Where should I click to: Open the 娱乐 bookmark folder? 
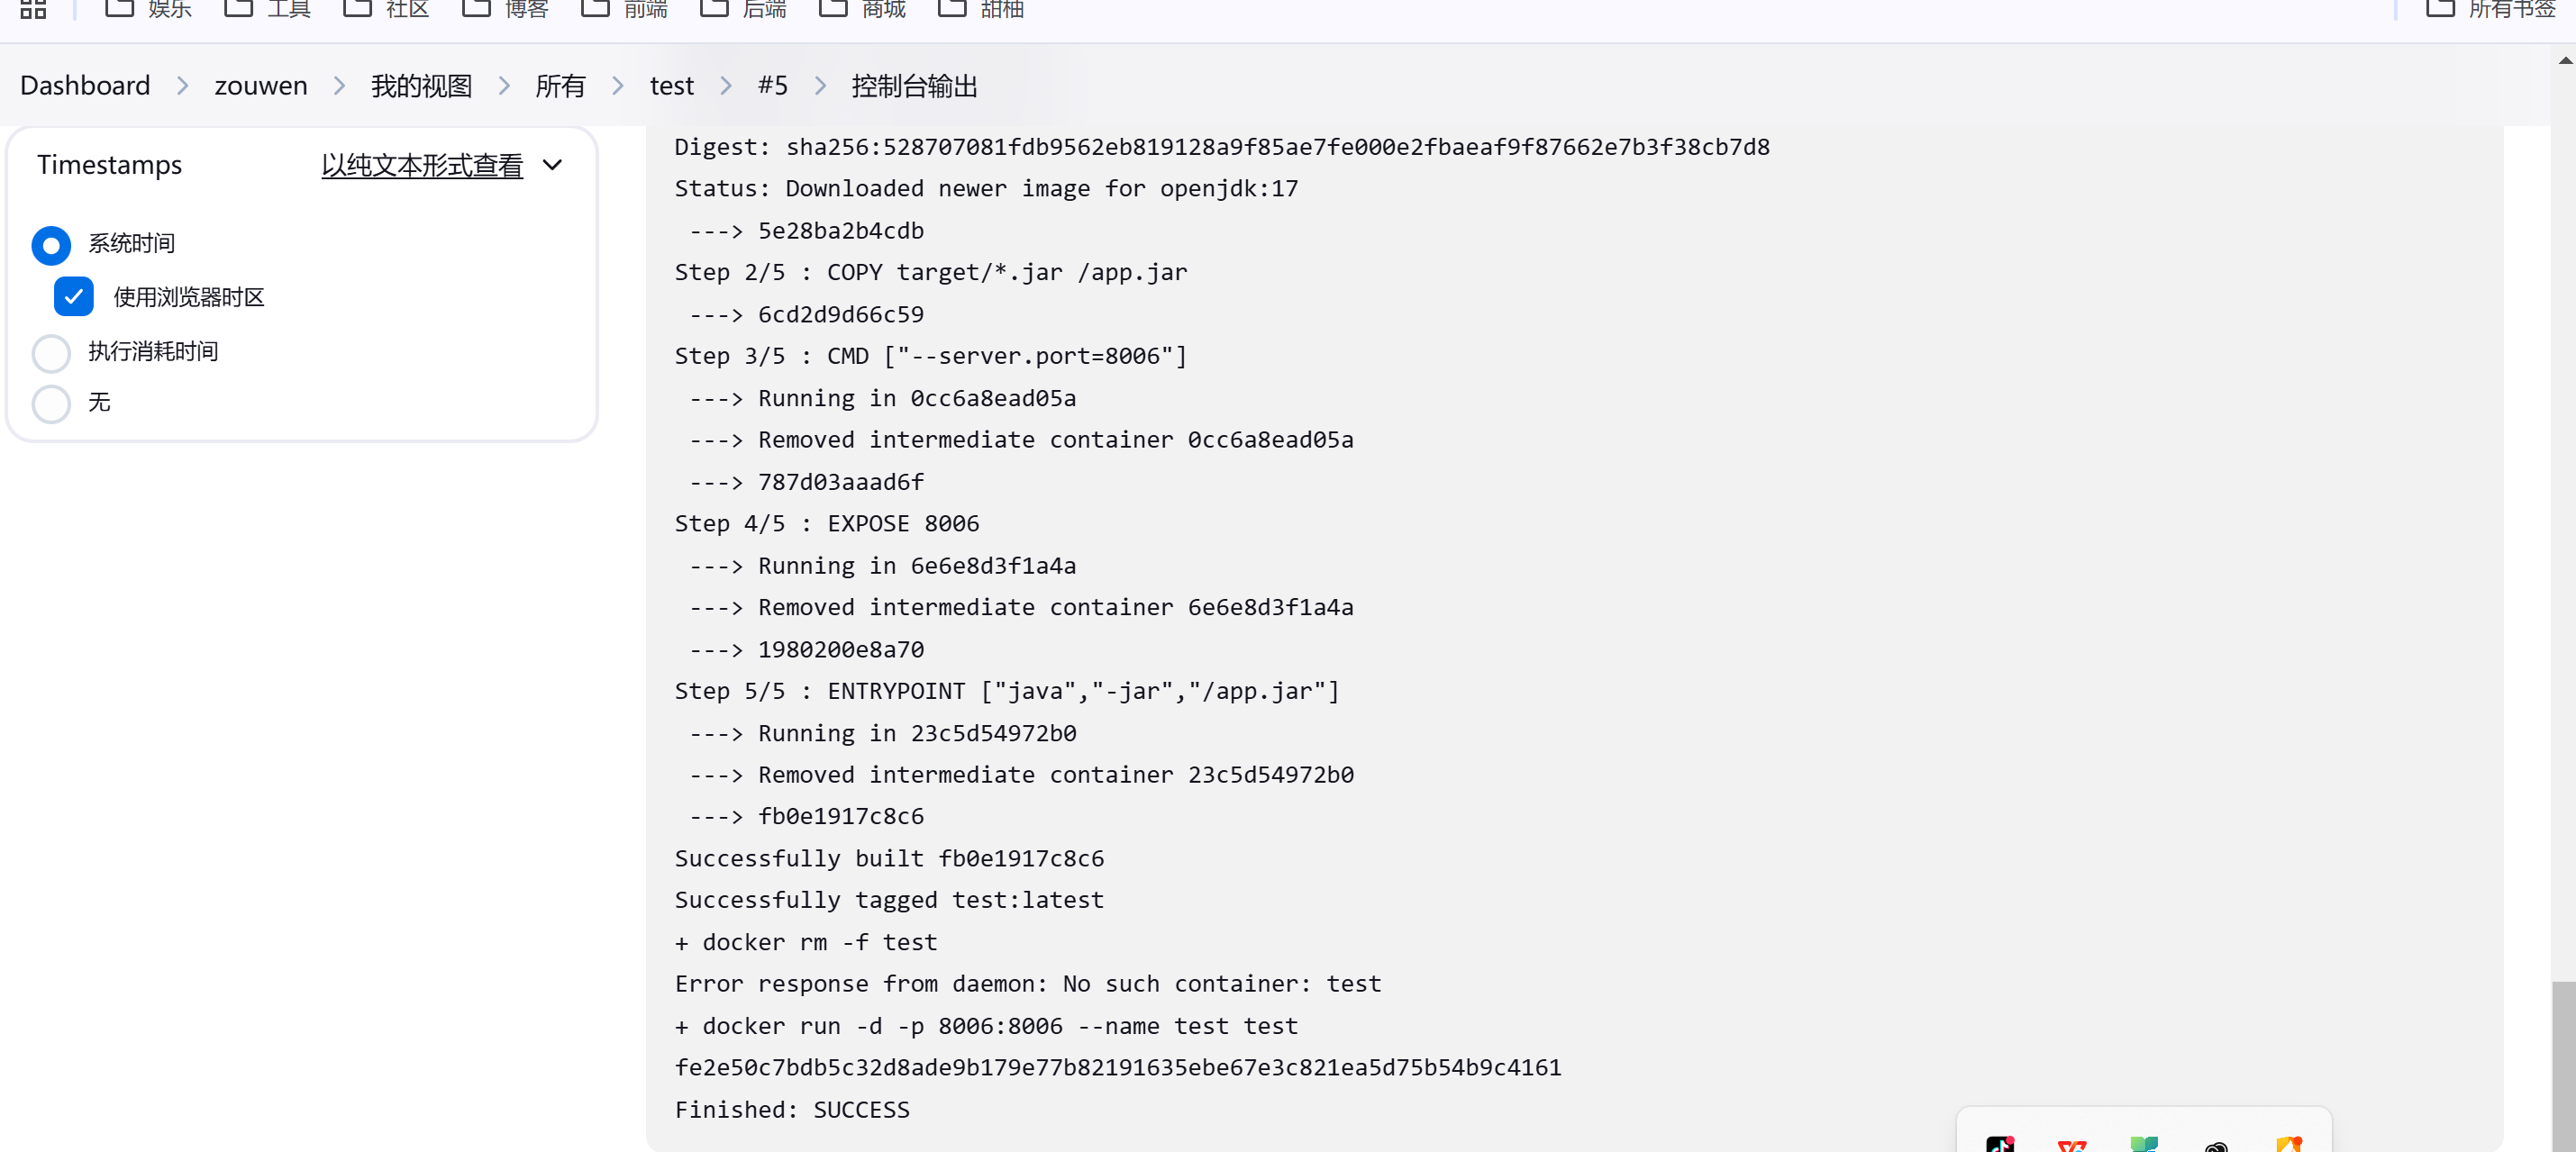148,9
